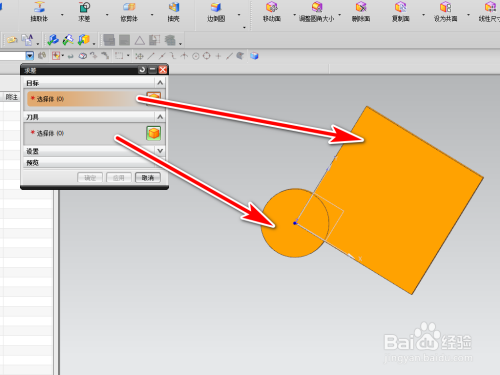Image resolution: width=500 pixels, height=375 pixels.
Task: Activate the 抽壳 (Shell) tool
Action: click(173, 12)
